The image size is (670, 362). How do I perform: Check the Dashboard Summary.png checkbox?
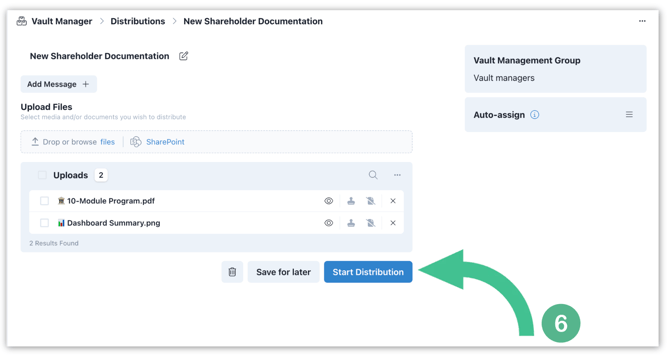44,223
